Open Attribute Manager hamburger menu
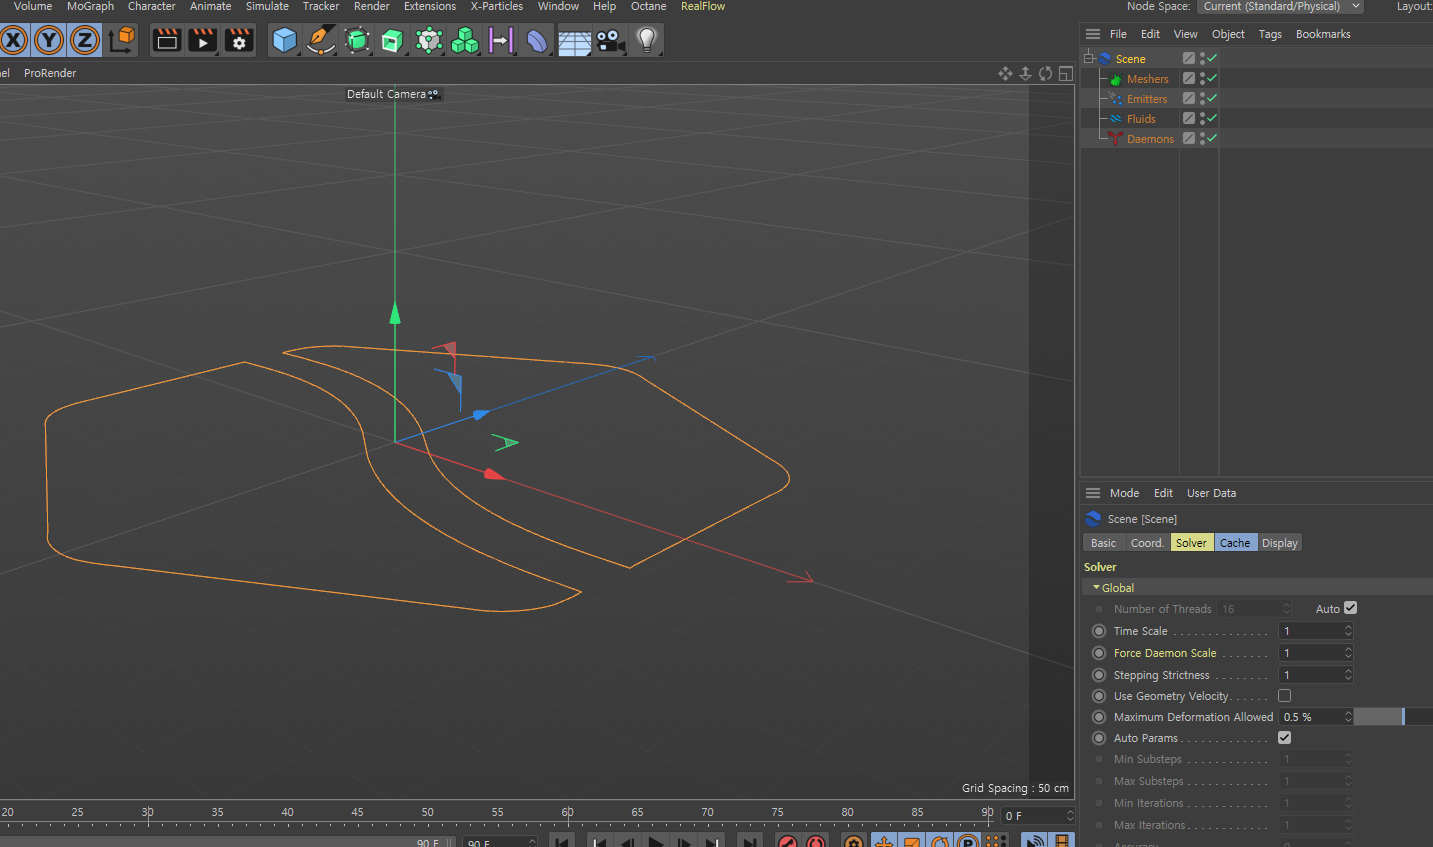The image size is (1433, 847). 1093,493
